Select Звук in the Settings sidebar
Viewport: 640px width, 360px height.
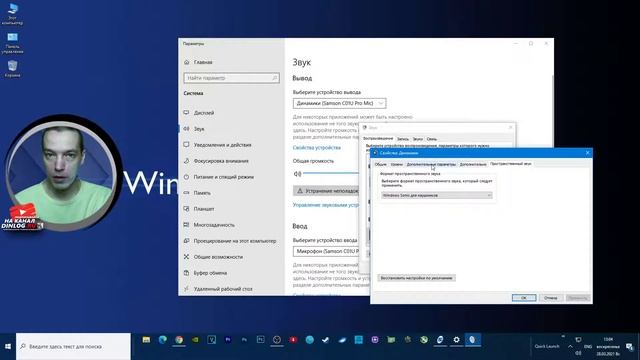pyautogui.click(x=199, y=129)
